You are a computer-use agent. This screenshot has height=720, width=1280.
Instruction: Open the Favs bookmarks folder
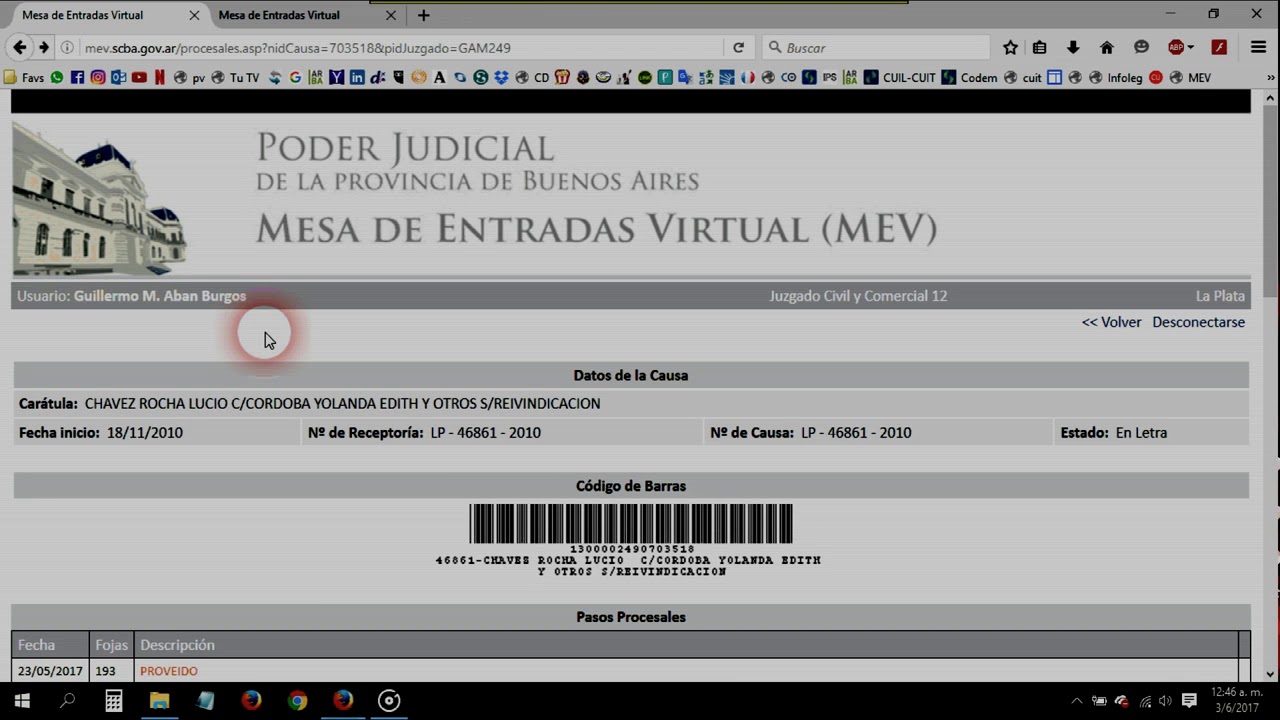[25, 77]
